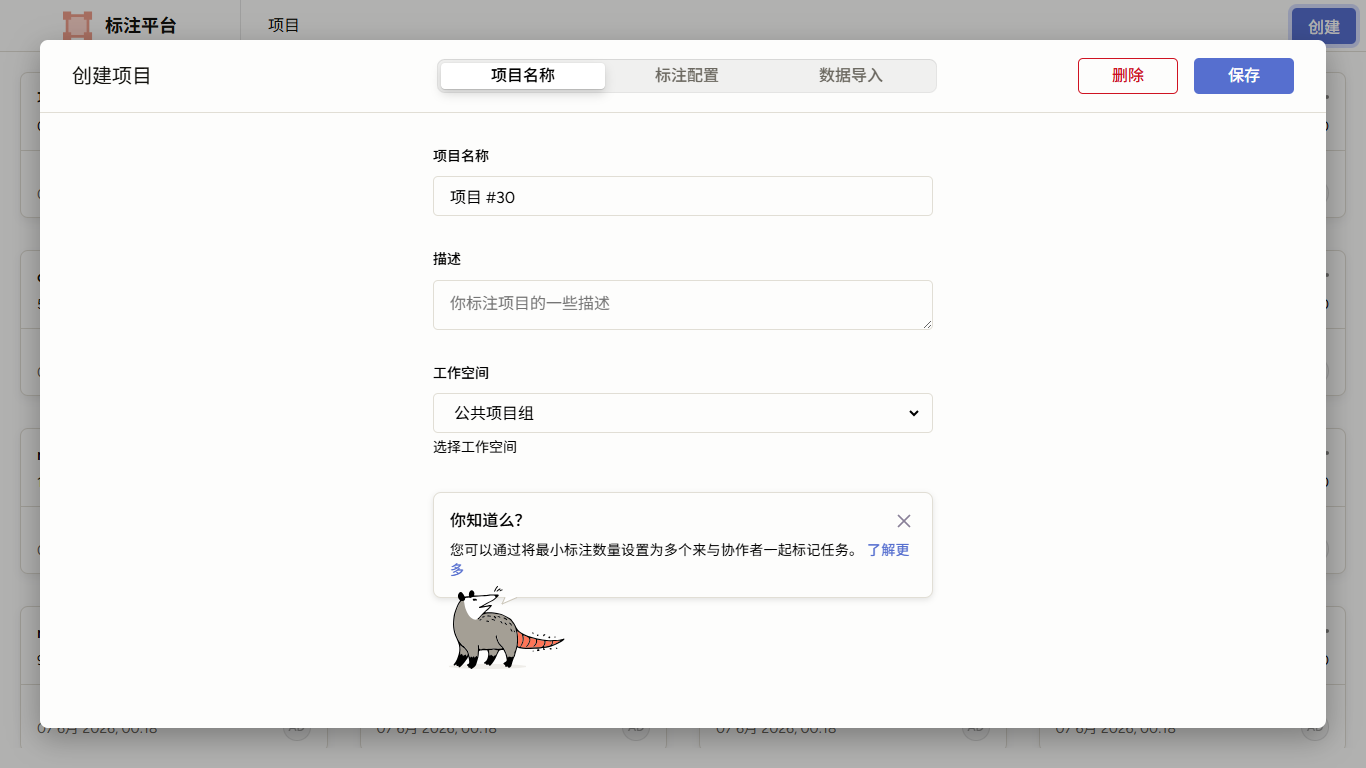Follow the 了解更多 link

[680, 559]
